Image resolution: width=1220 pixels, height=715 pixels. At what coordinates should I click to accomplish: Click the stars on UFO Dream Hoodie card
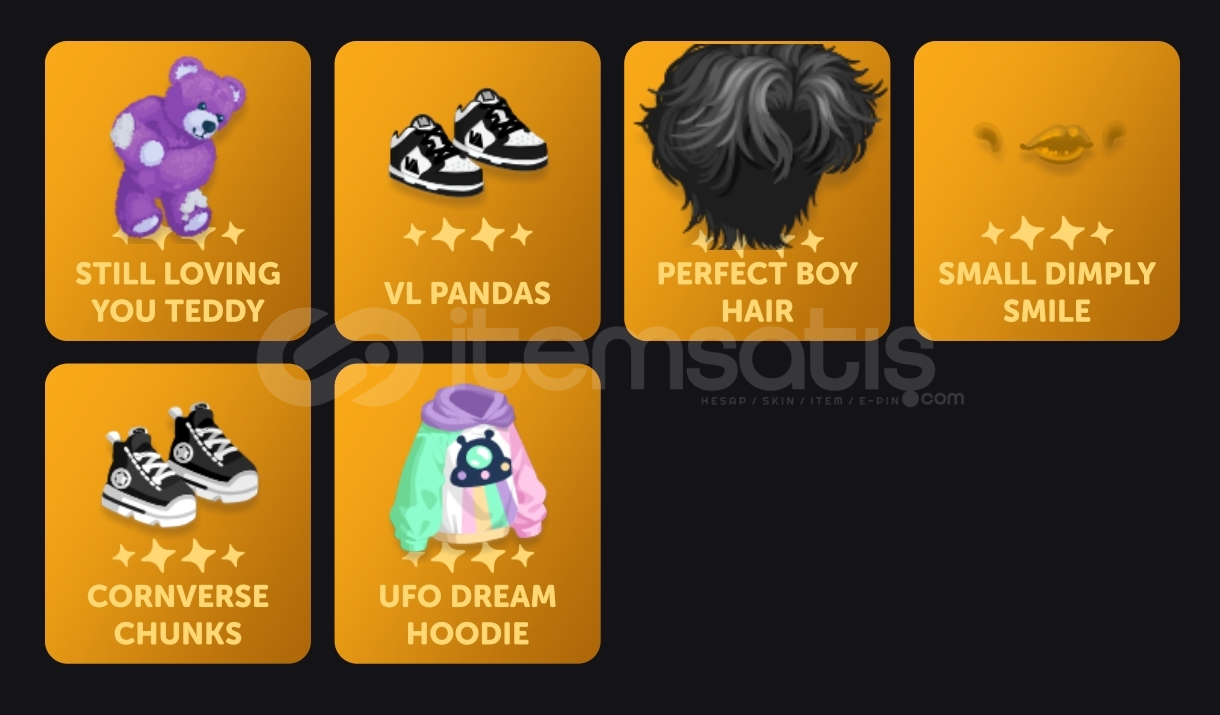pyautogui.click(x=468, y=556)
